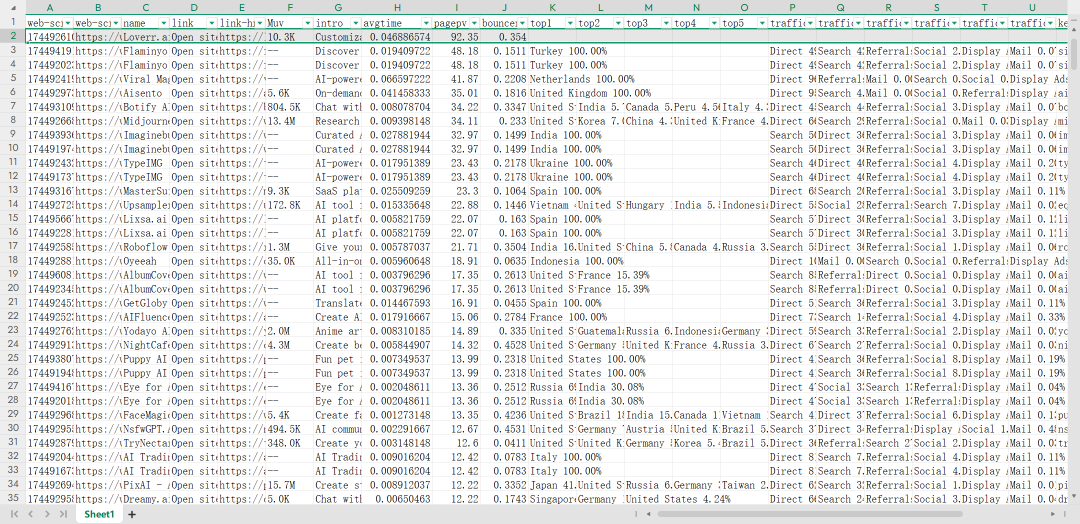This screenshot has width=1080, height=524.
Task: Select row 17 header
Action: (12, 247)
